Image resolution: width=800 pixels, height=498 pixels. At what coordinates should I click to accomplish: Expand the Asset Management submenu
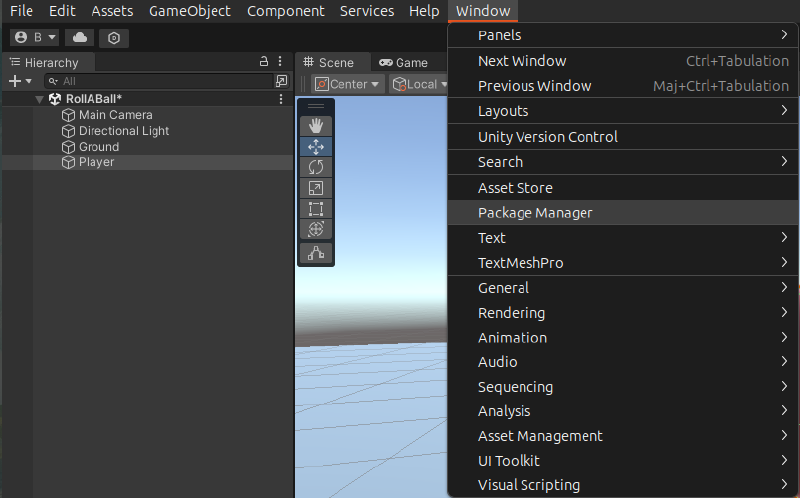623,436
